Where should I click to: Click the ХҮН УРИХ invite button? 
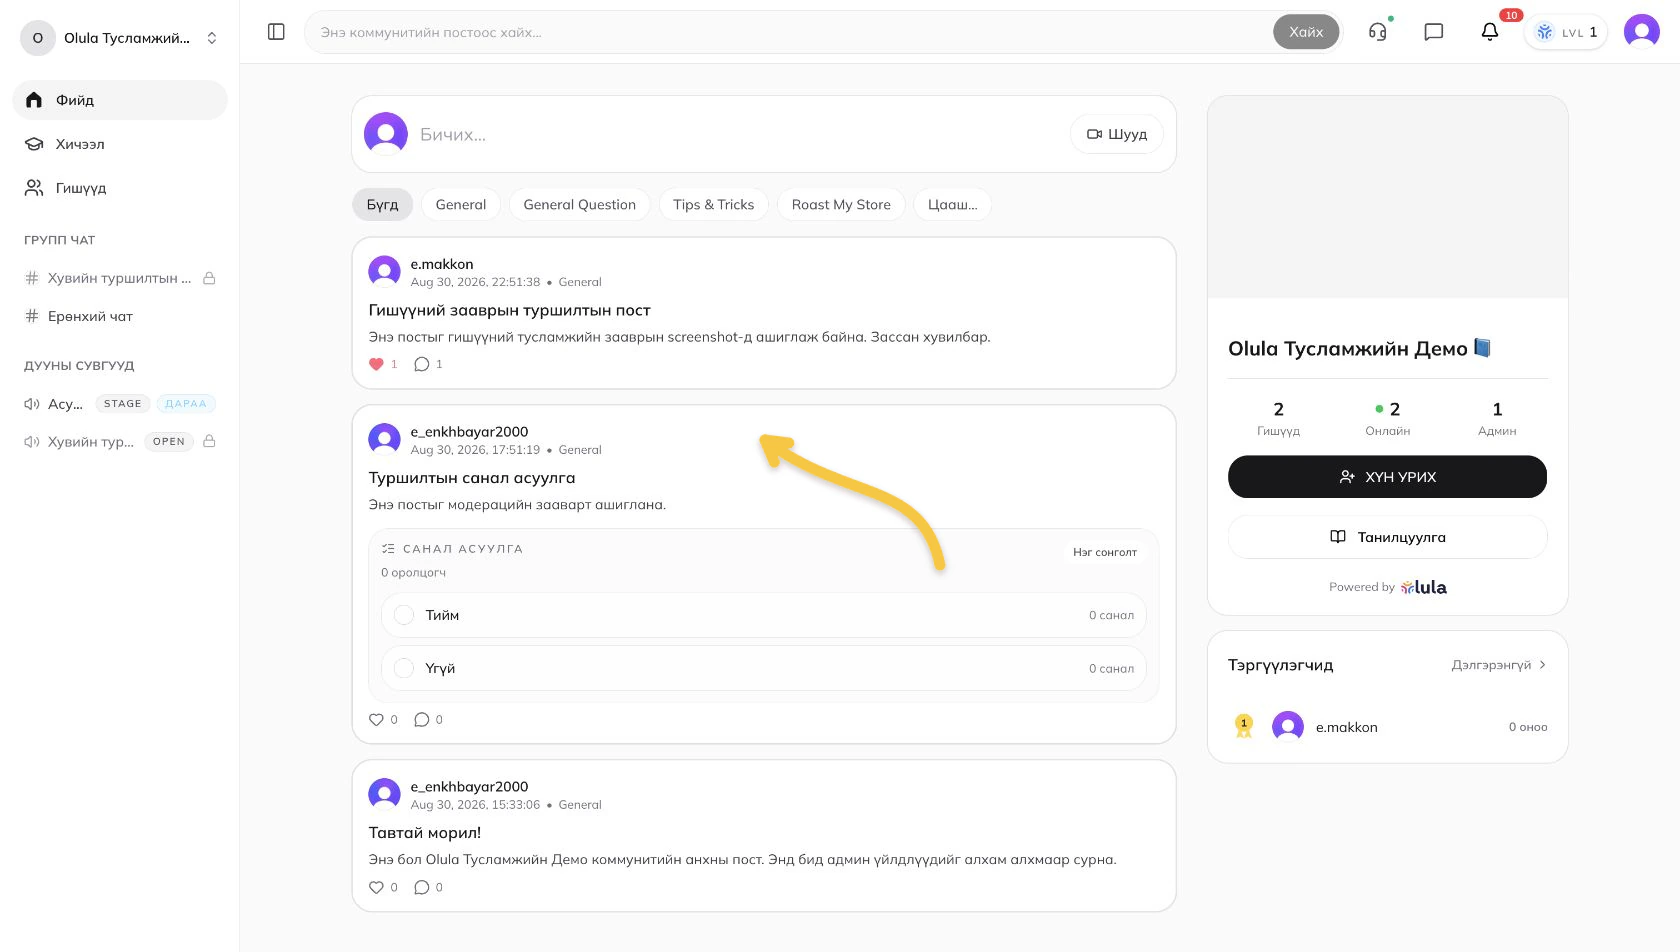click(1387, 477)
